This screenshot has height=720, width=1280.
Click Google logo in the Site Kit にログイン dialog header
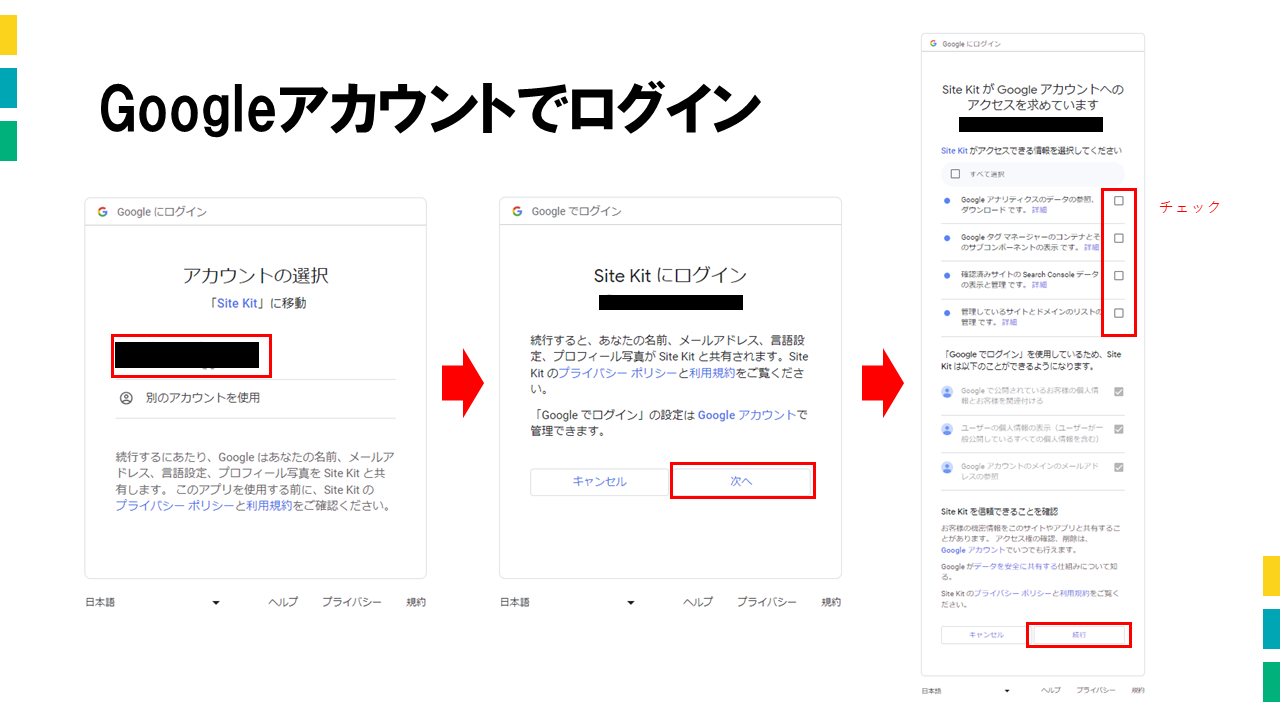tap(517, 212)
